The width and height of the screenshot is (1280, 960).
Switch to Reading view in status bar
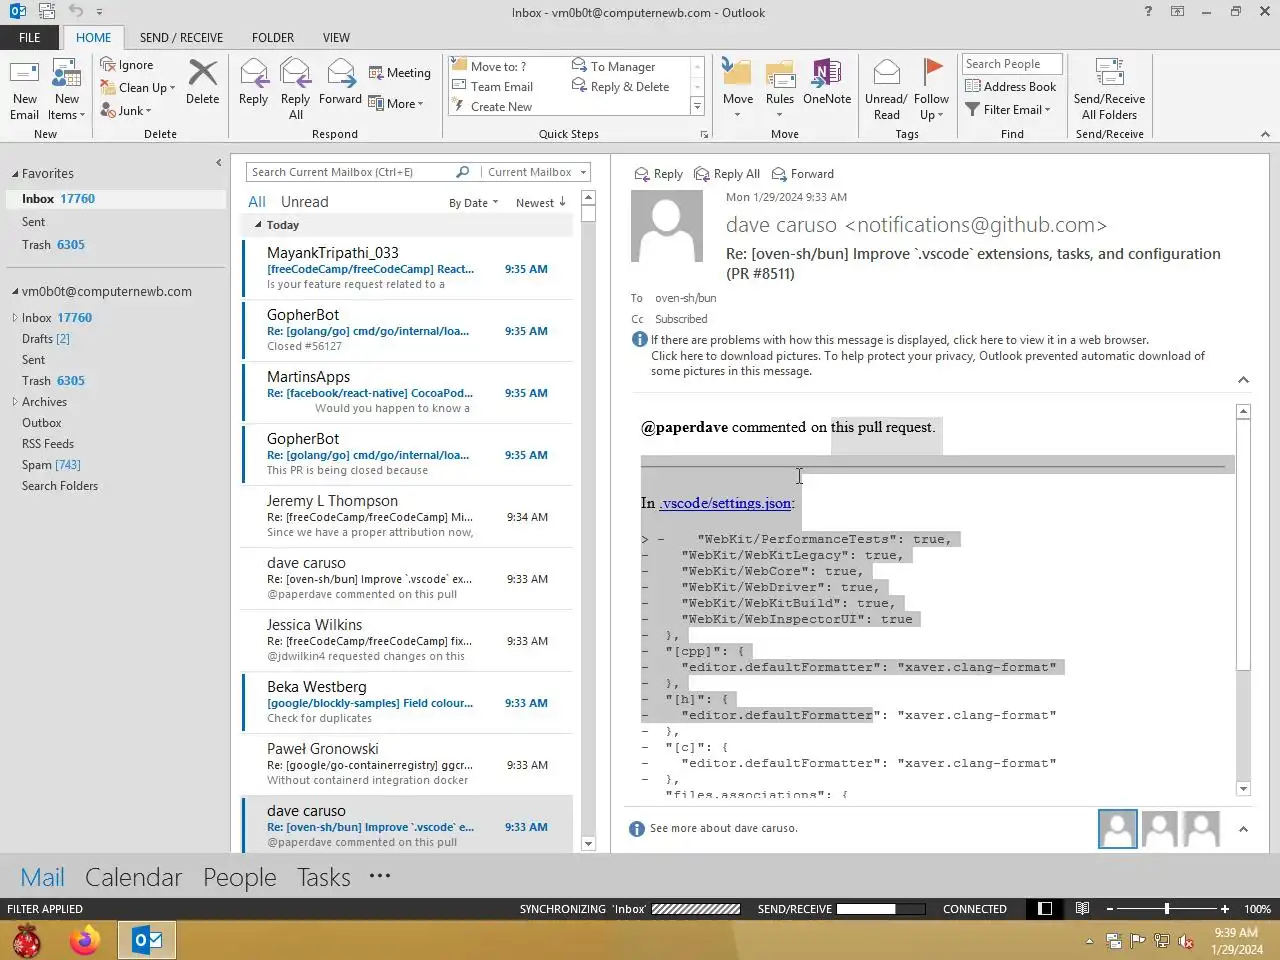click(x=1082, y=909)
